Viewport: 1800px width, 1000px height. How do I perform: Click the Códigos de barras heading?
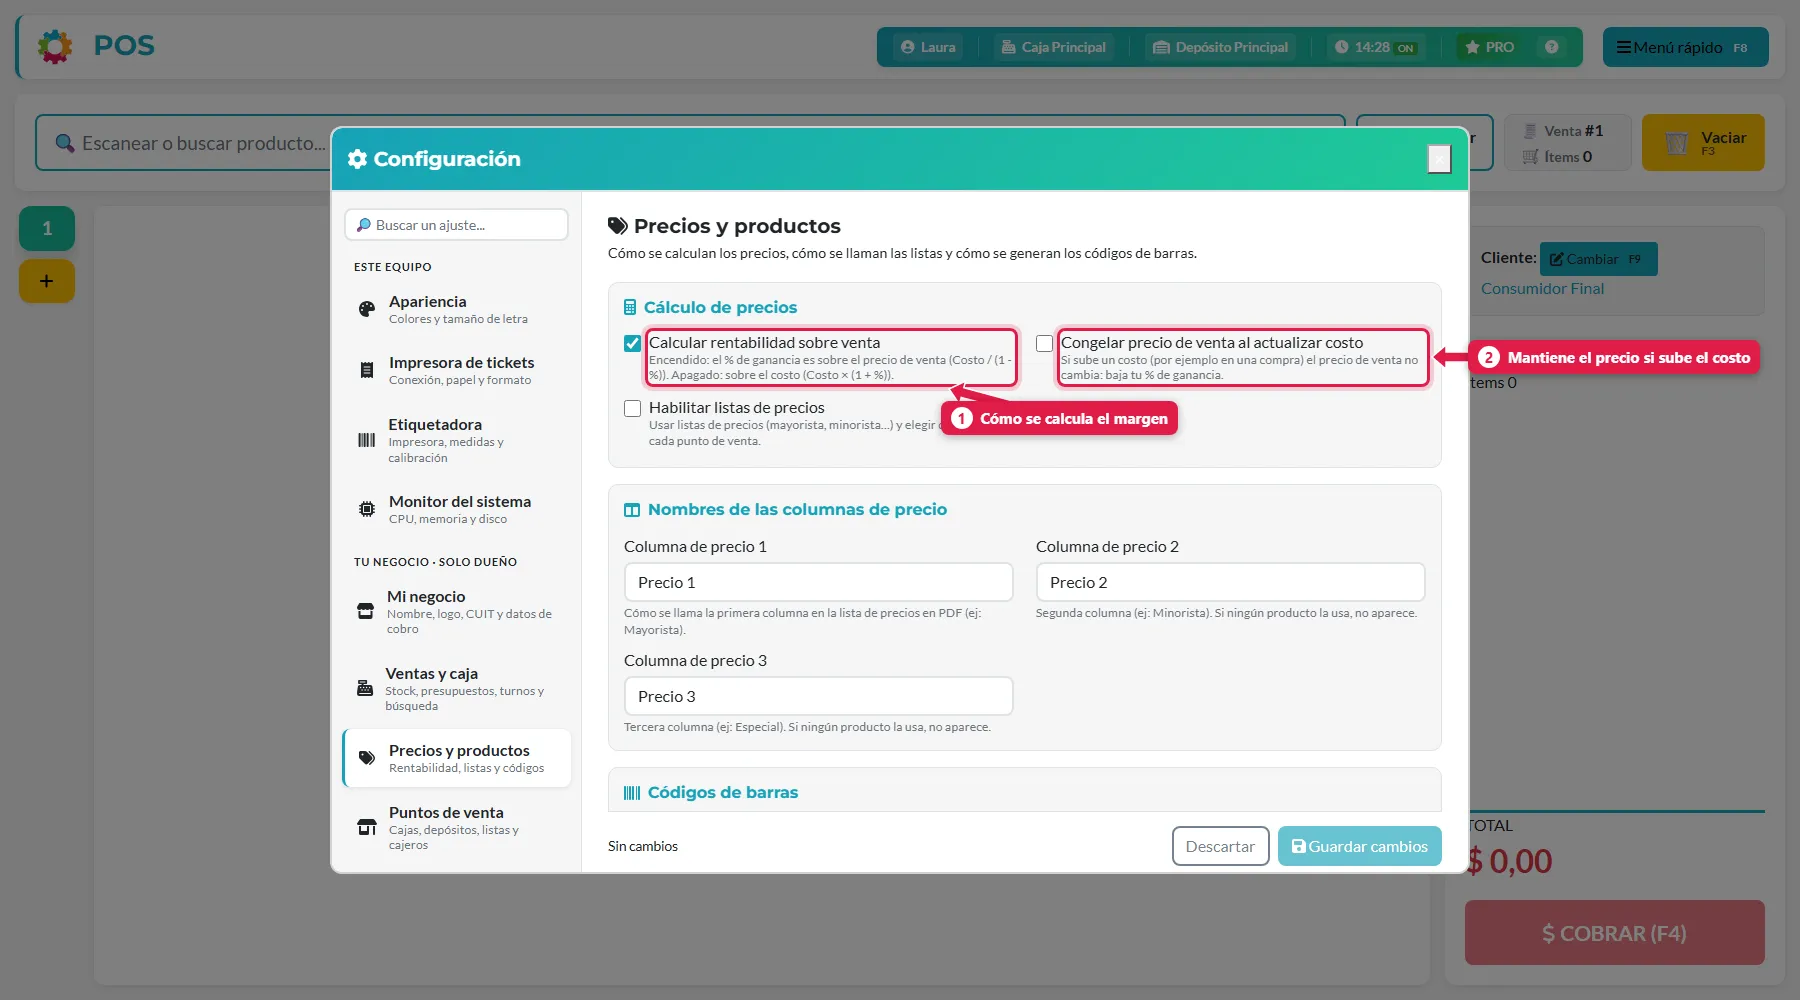723,792
